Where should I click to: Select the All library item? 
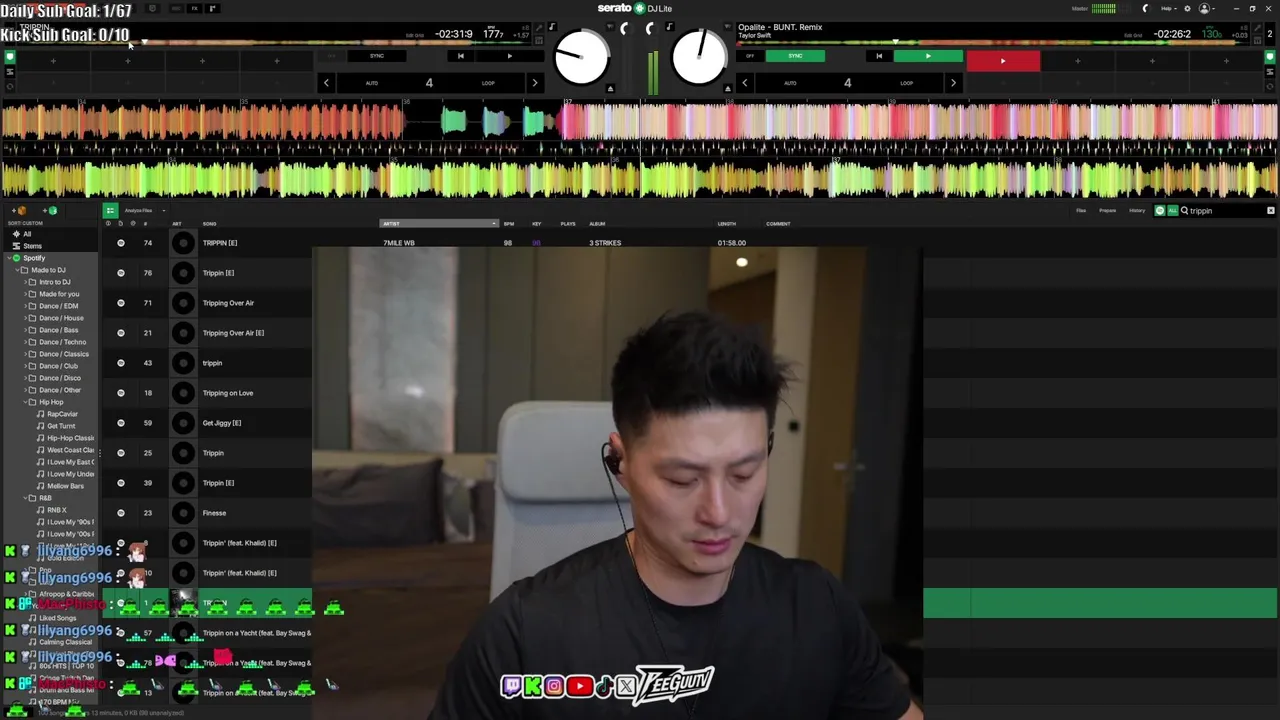click(27, 234)
